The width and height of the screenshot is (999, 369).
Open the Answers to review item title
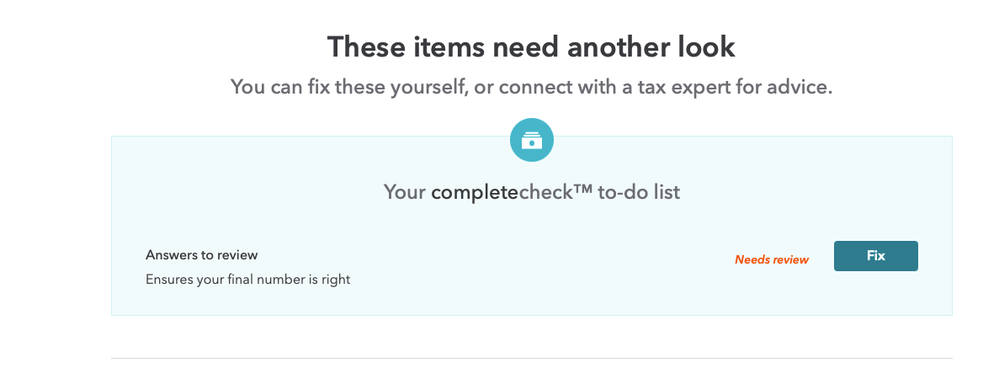(201, 255)
